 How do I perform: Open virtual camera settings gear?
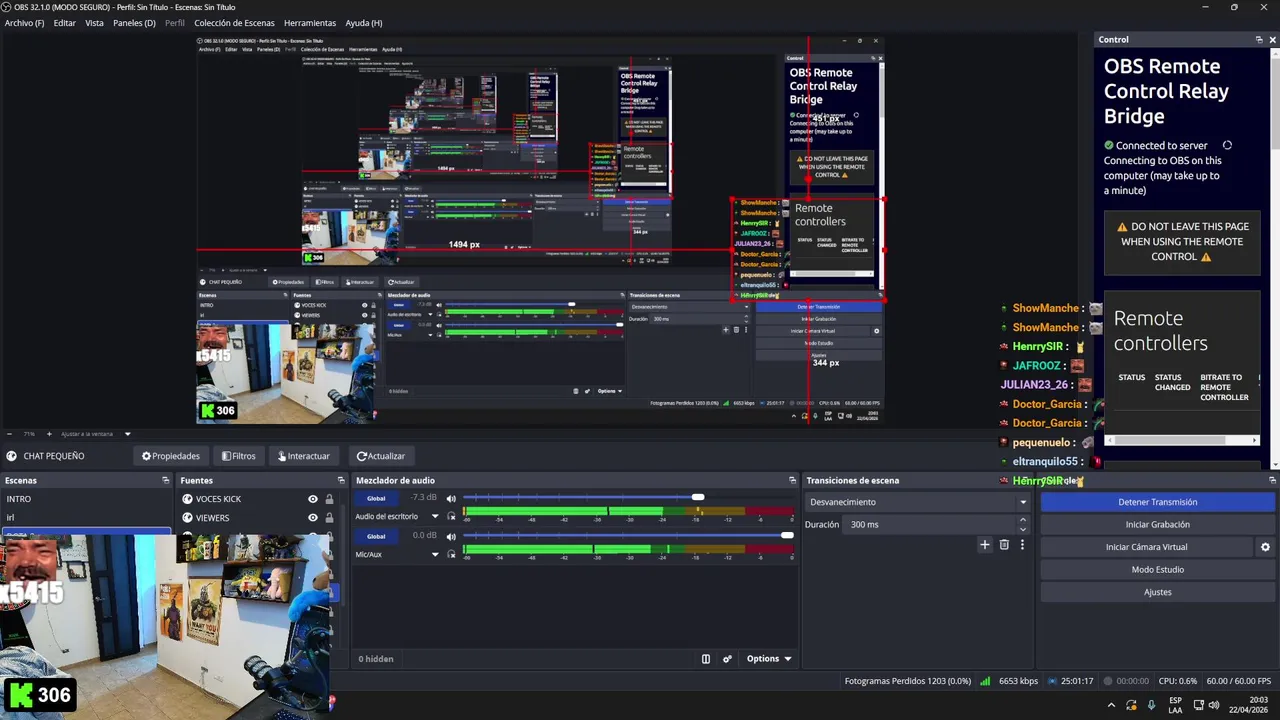(1265, 547)
